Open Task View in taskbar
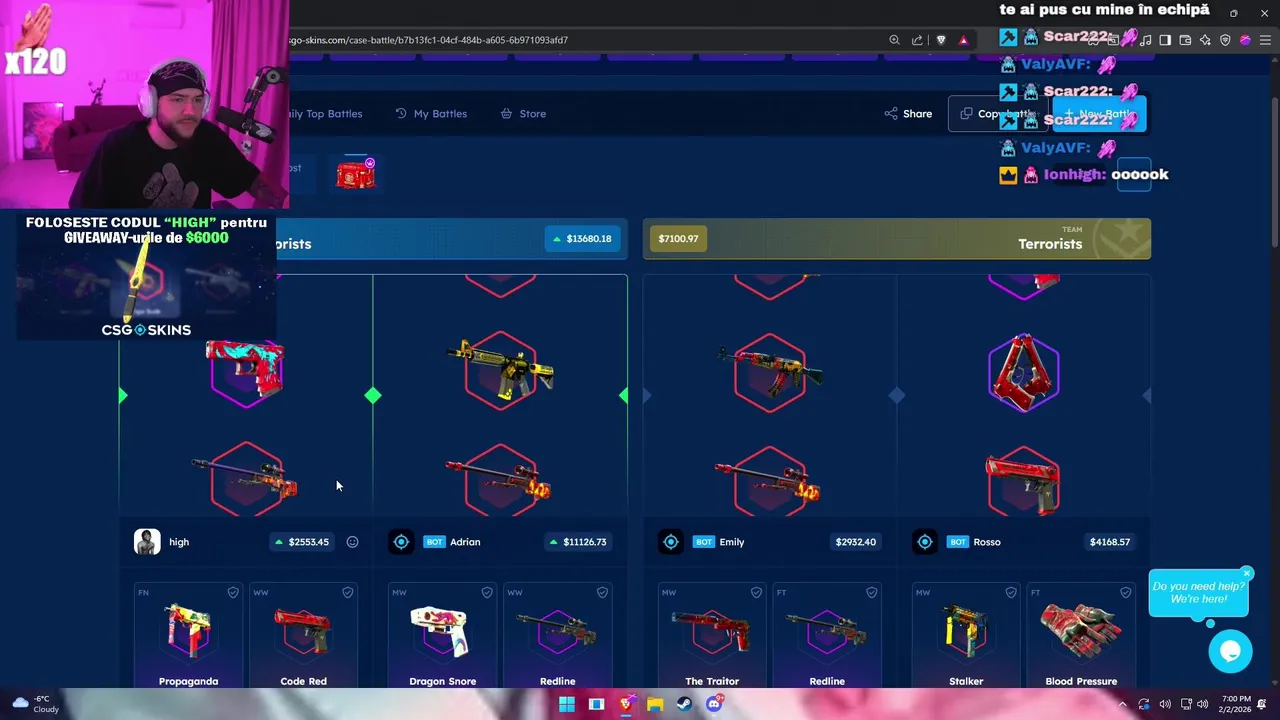 [596, 704]
